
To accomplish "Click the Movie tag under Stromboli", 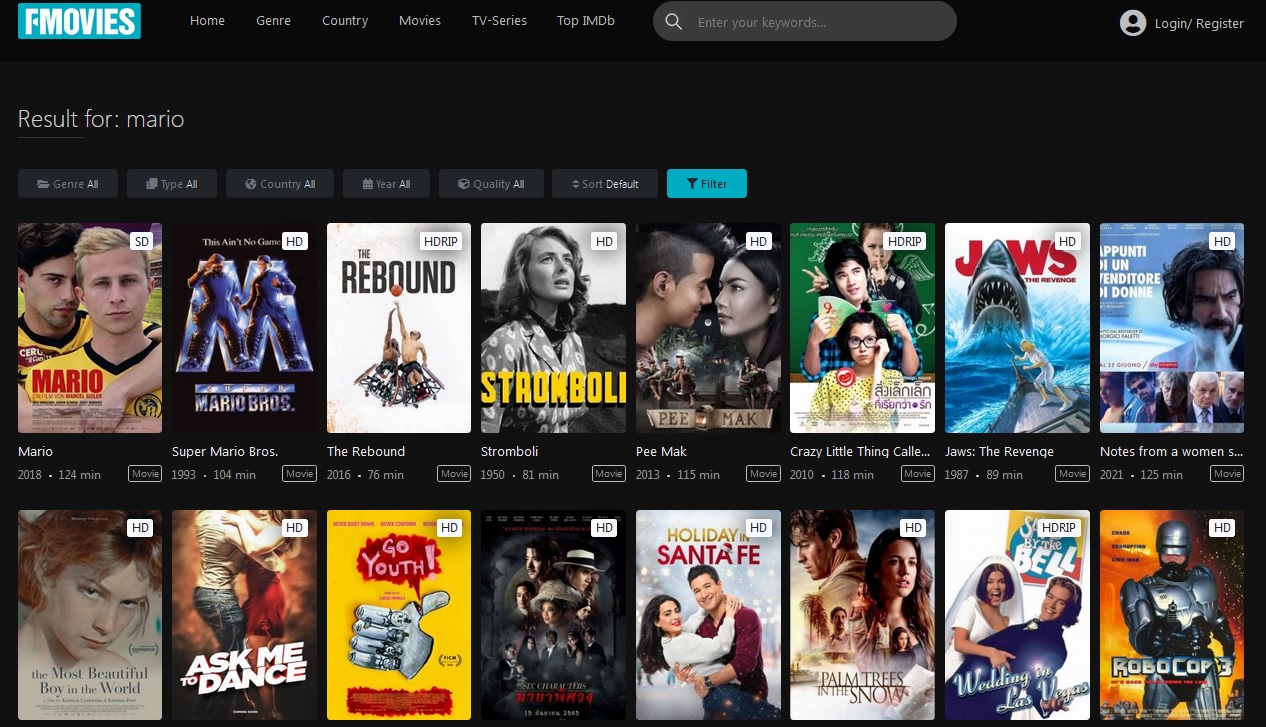I will [x=609, y=474].
